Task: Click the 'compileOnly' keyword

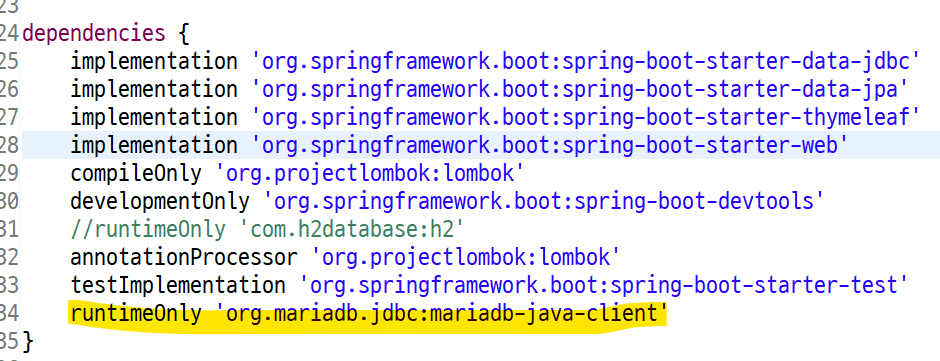Action: (x=136, y=173)
